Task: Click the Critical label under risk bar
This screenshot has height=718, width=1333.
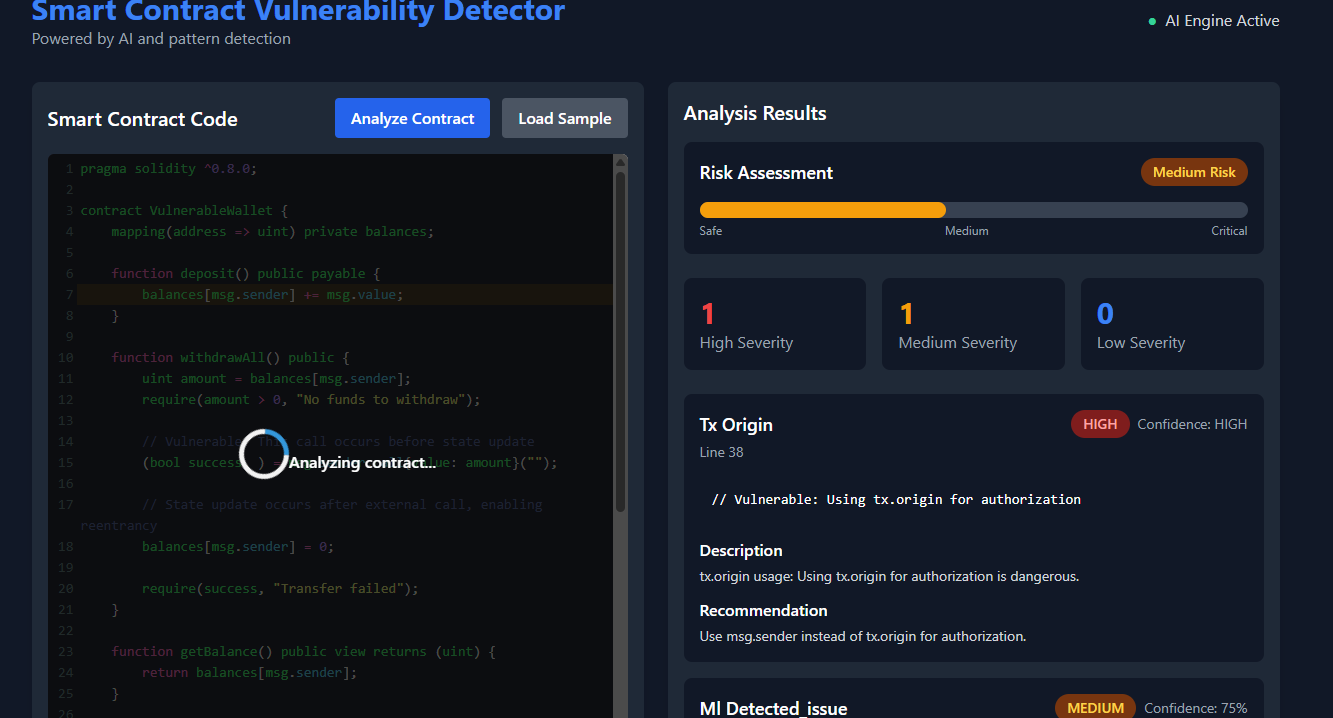Action: [x=1229, y=231]
